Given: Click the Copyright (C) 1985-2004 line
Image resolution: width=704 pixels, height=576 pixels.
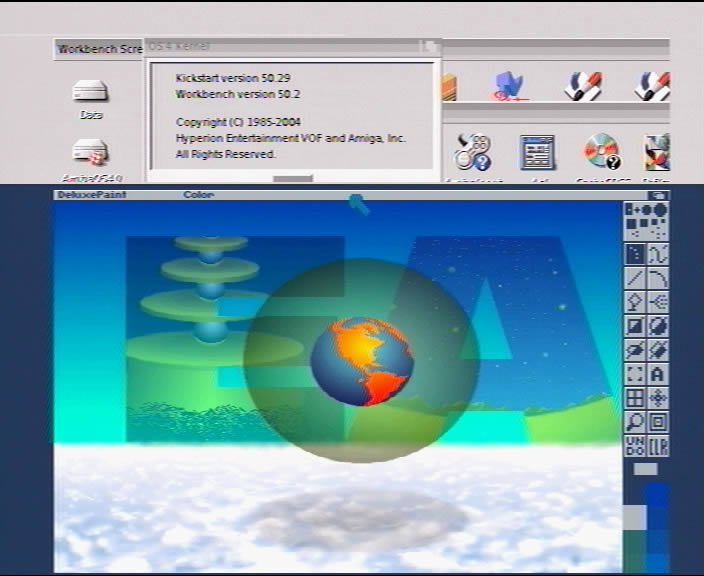Looking at the screenshot, I should click(238, 122).
